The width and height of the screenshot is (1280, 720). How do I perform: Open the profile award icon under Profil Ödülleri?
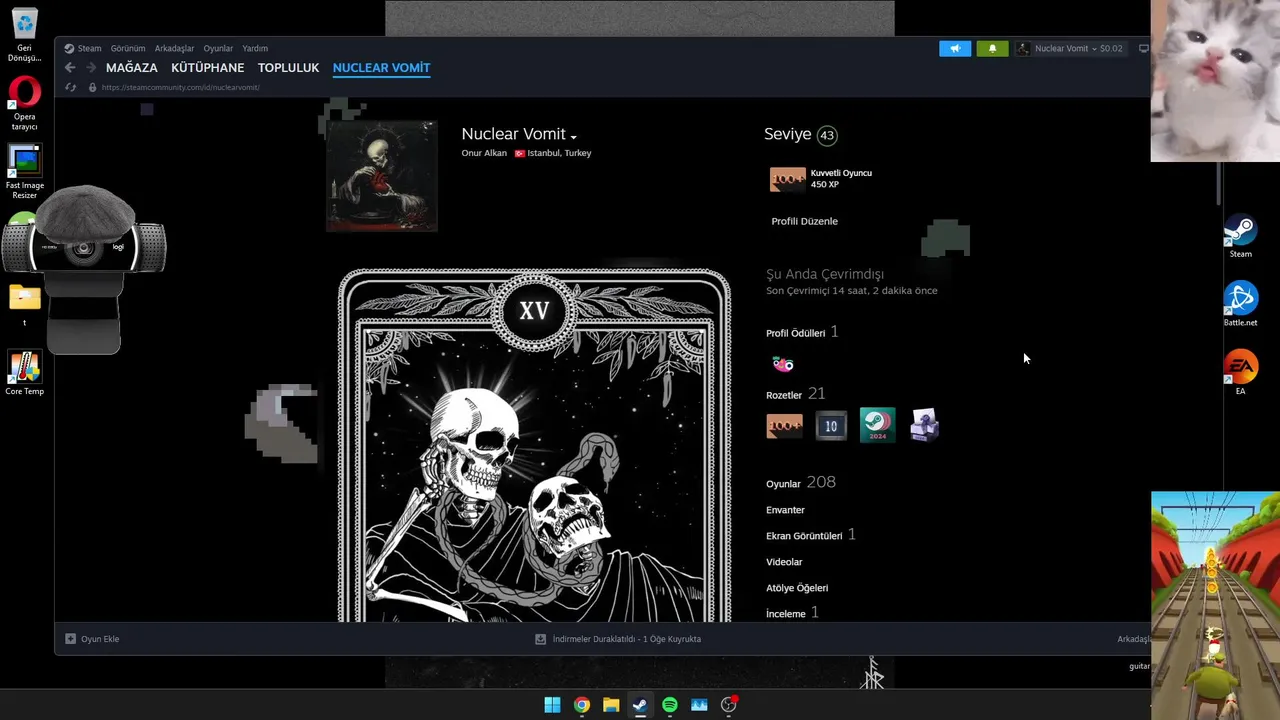point(782,364)
